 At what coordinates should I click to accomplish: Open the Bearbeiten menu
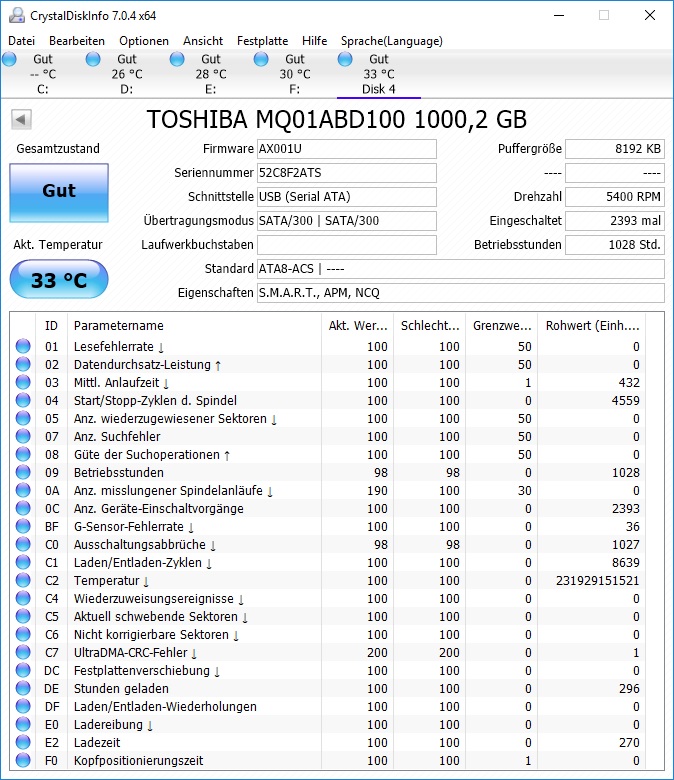[77, 41]
